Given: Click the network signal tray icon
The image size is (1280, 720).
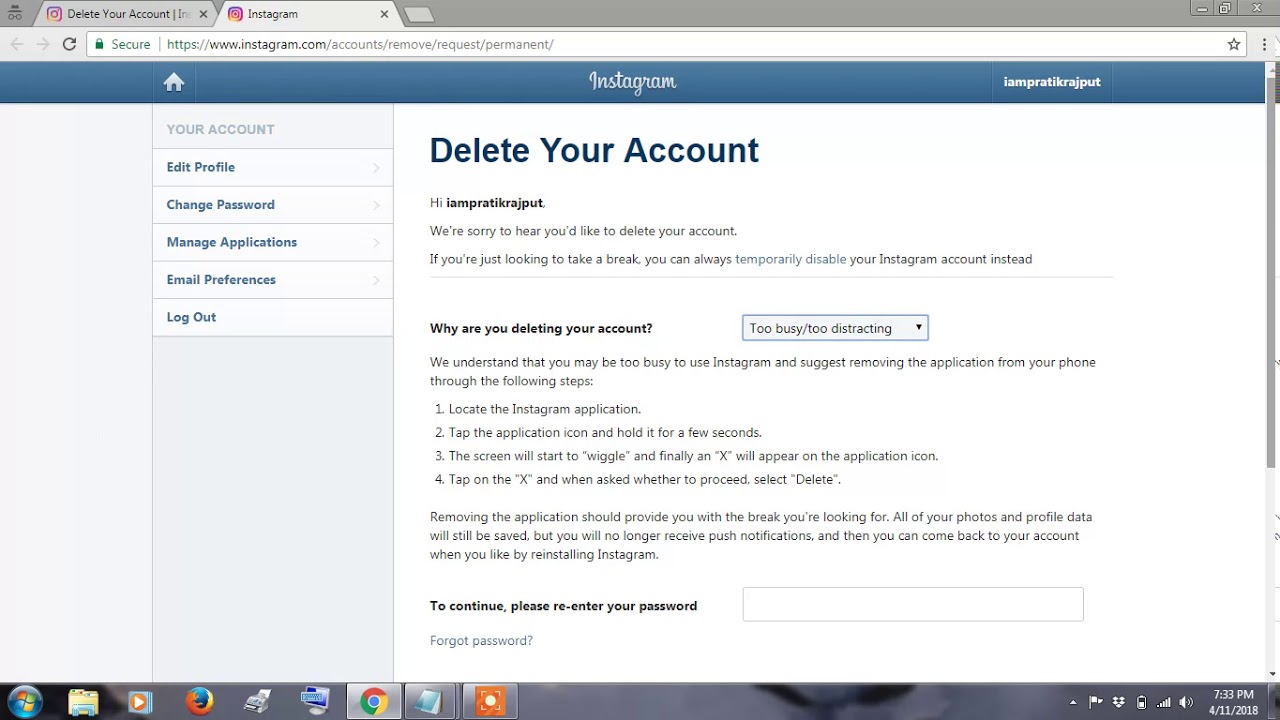Looking at the screenshot, I should point(1164,702).
